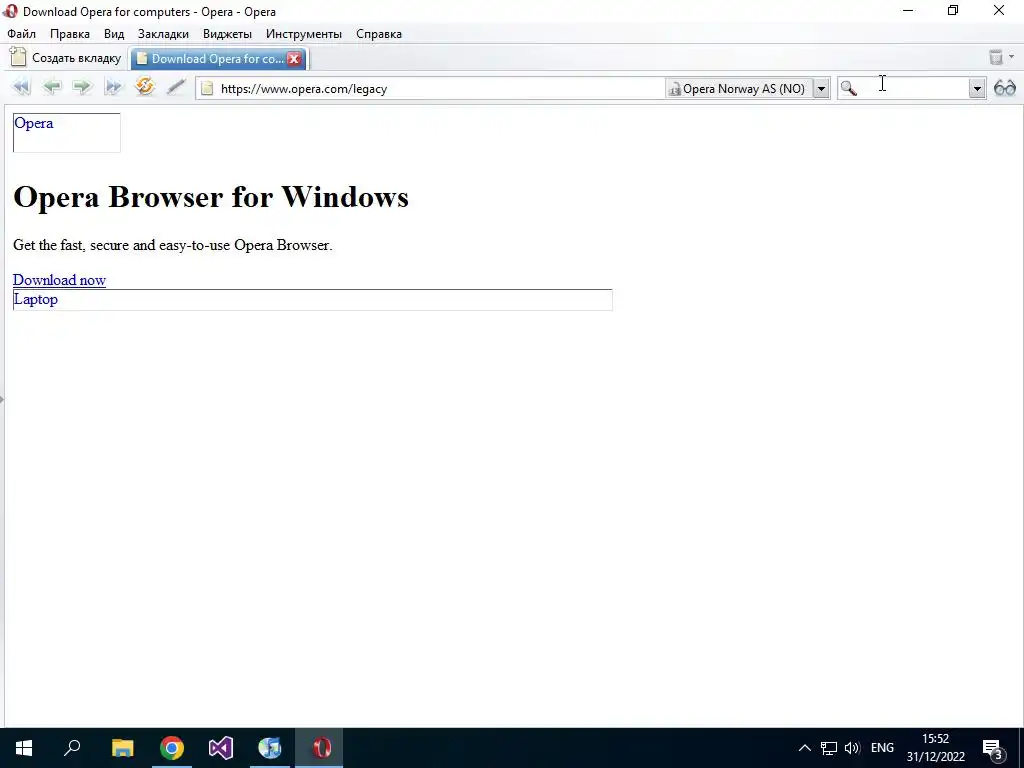Open Windows taskbar search
Viewport: 1024px width, 768px height.
(x=72, y=748)
